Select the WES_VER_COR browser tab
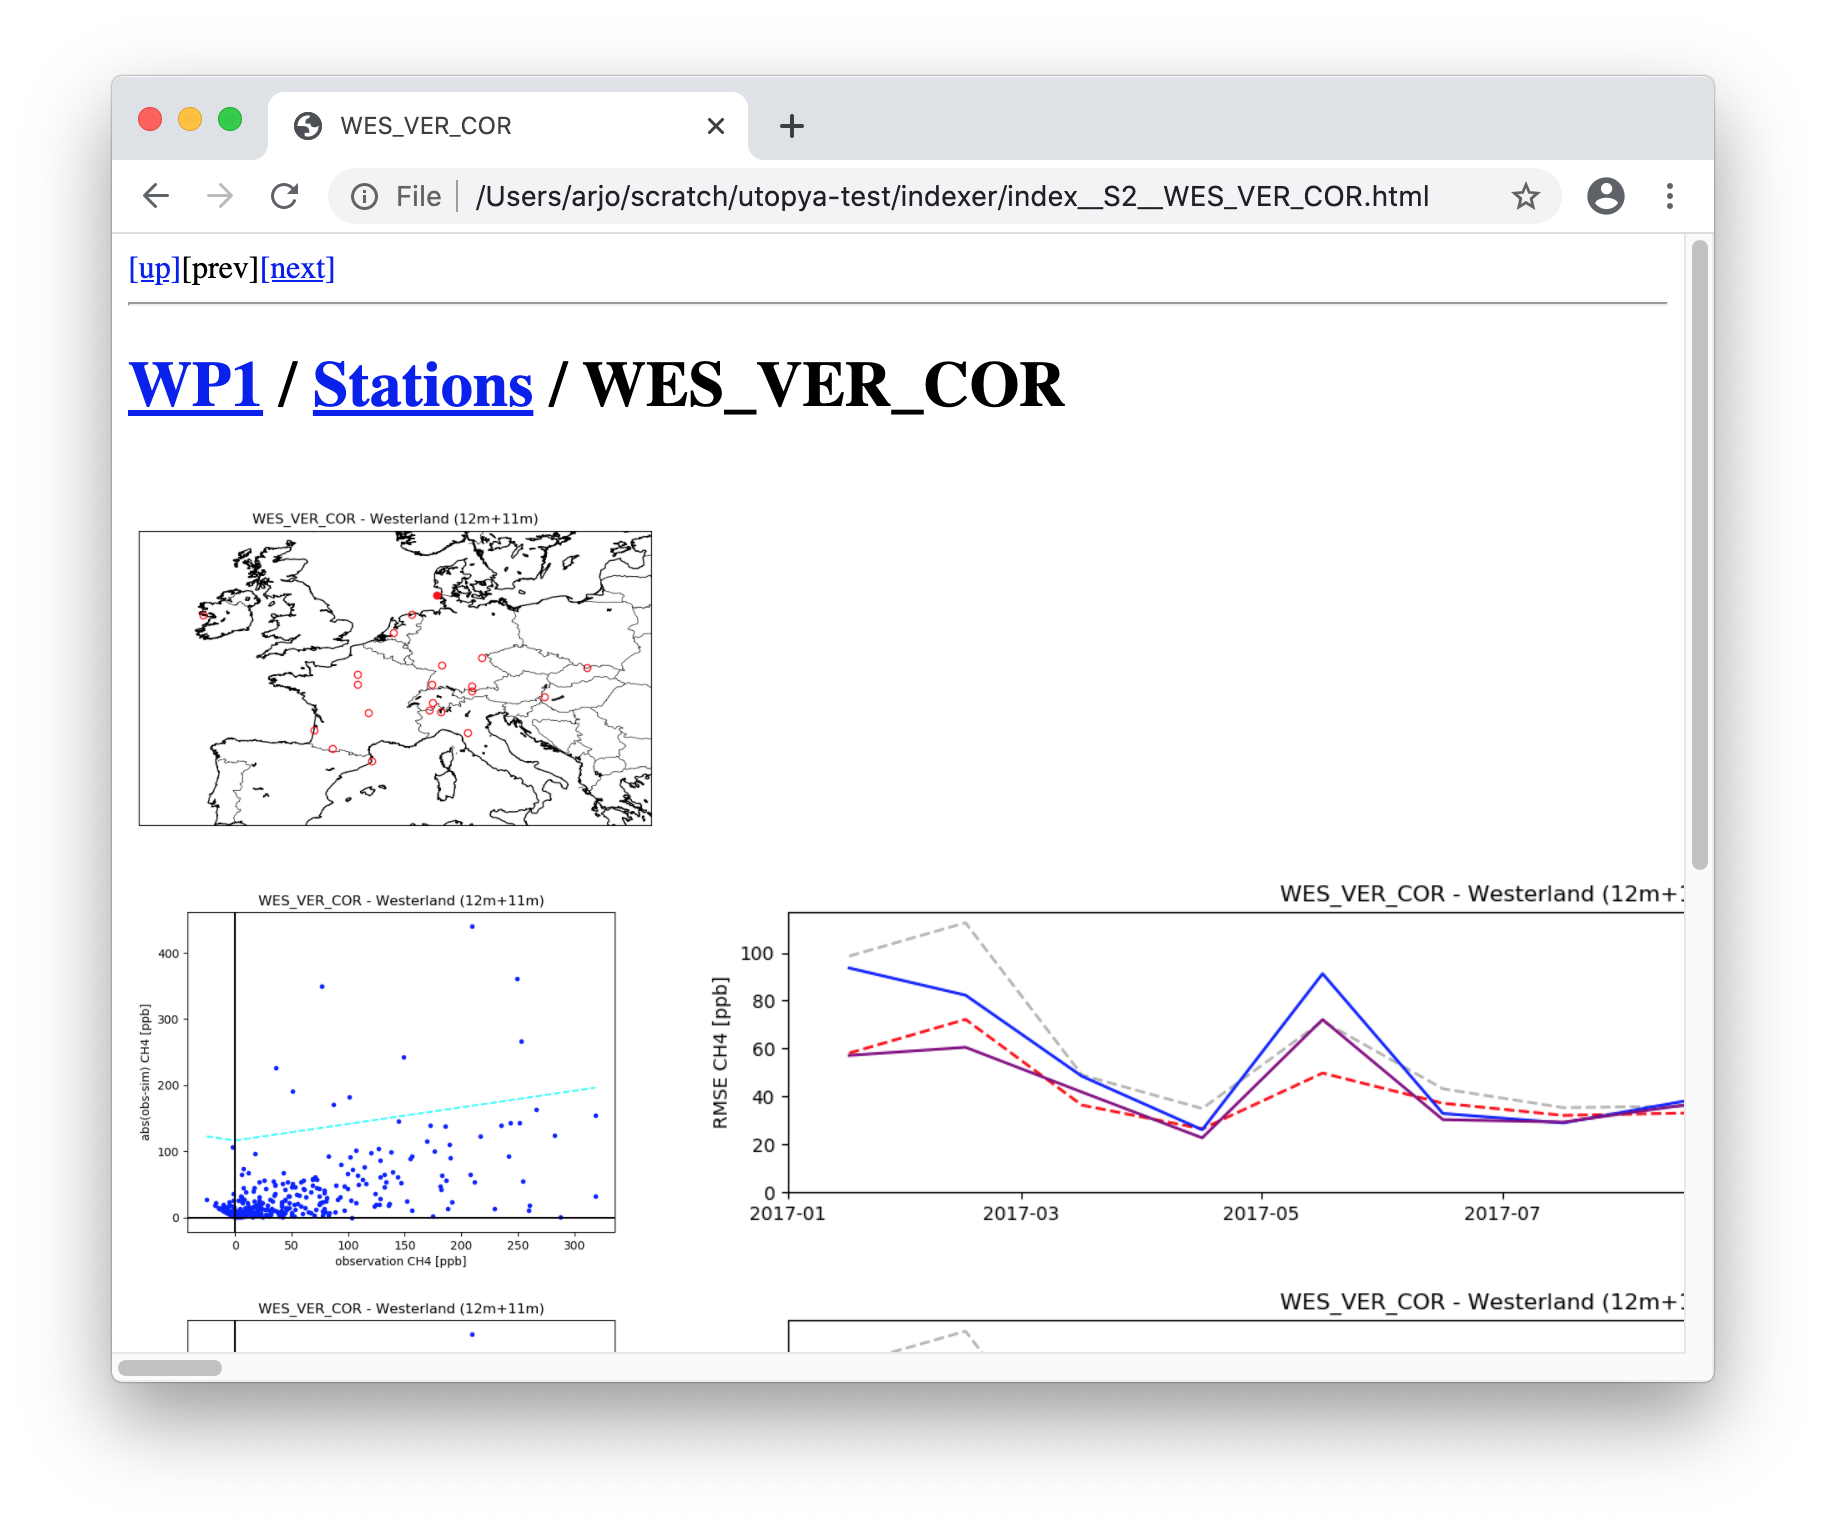This screenshot has width=1826, height=1530. (508, 126)
